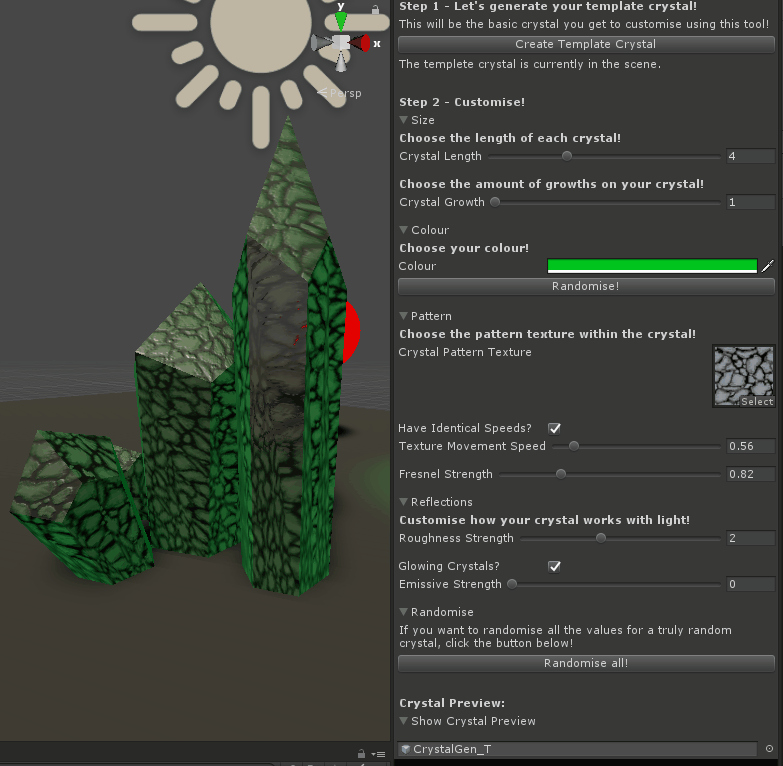Click the grey bottom axis cone on the gizmo
The image size is (783, 766).
[x=341, y=62]
